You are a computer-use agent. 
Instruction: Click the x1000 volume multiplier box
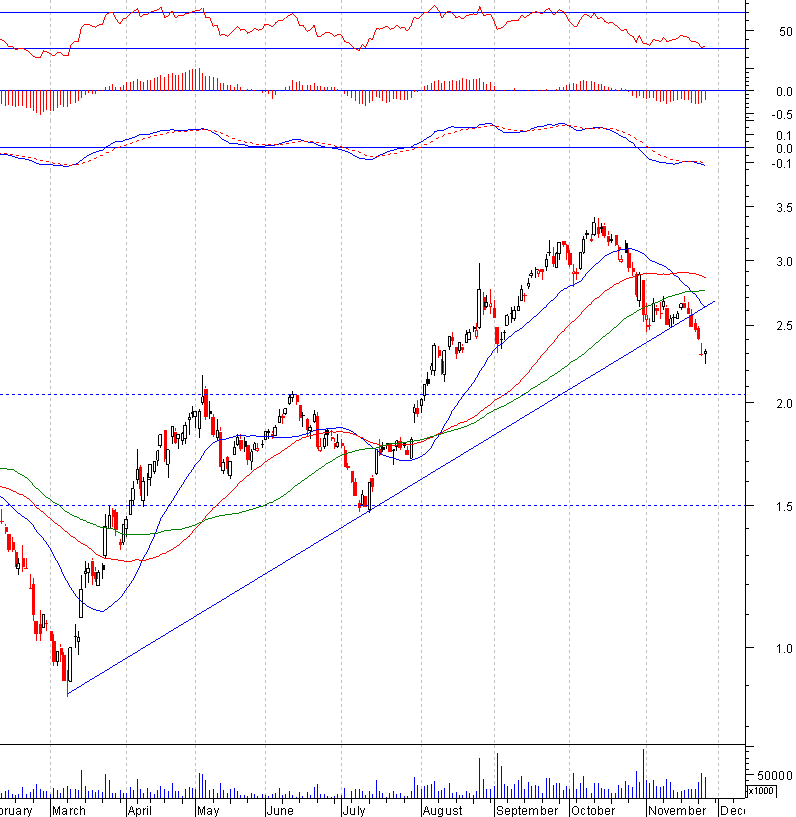761,791
